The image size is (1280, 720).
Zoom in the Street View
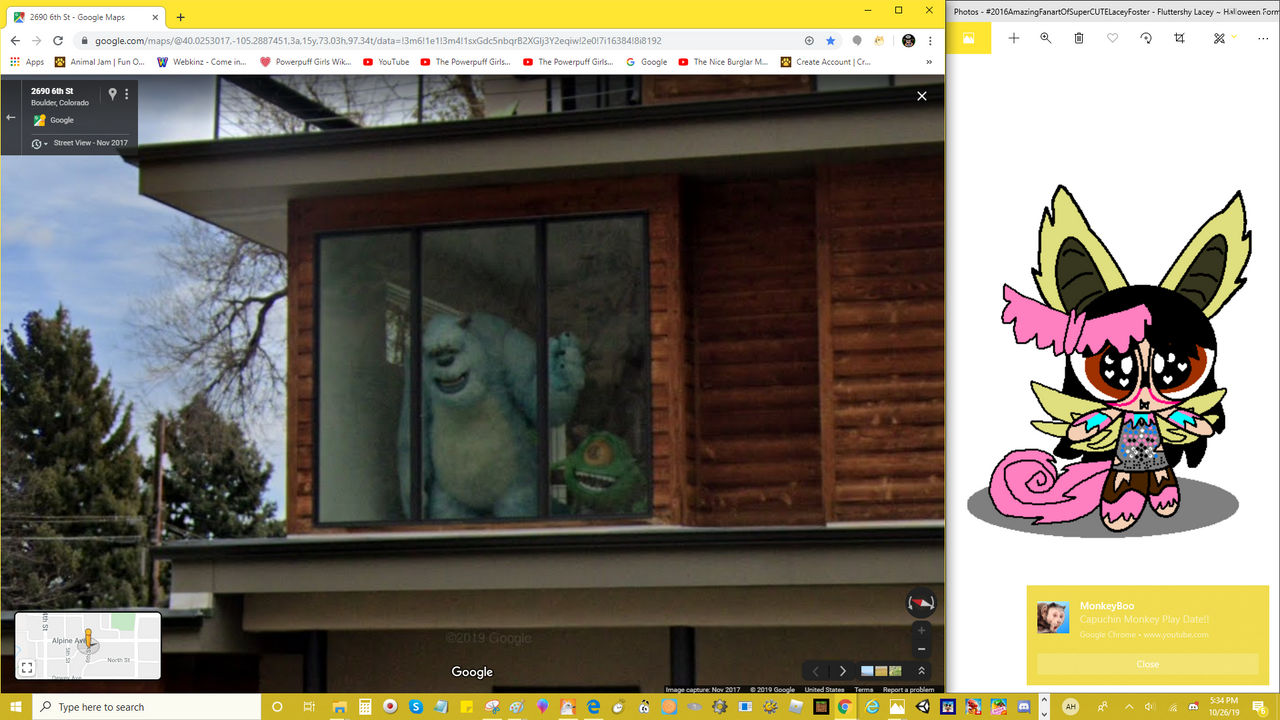[921, 631]
